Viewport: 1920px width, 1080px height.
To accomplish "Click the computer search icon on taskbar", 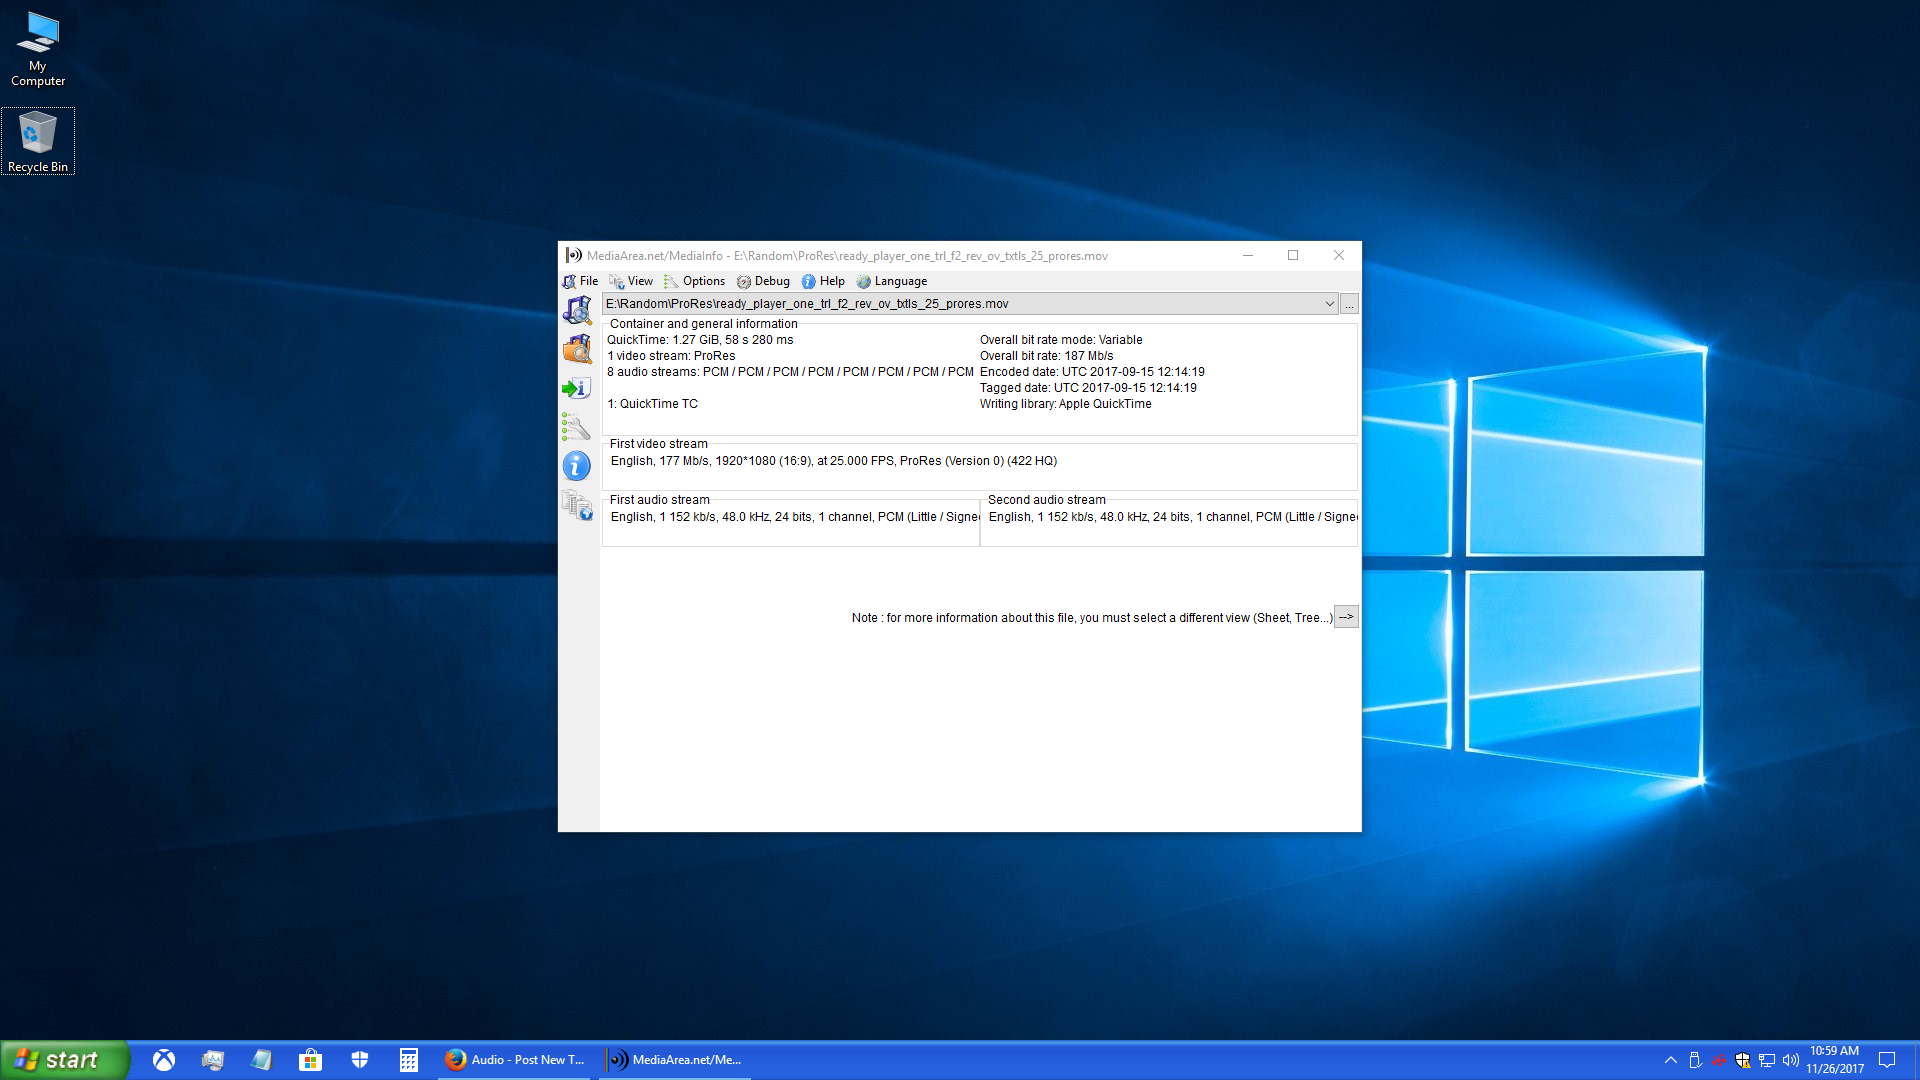I will (213, 1060).
